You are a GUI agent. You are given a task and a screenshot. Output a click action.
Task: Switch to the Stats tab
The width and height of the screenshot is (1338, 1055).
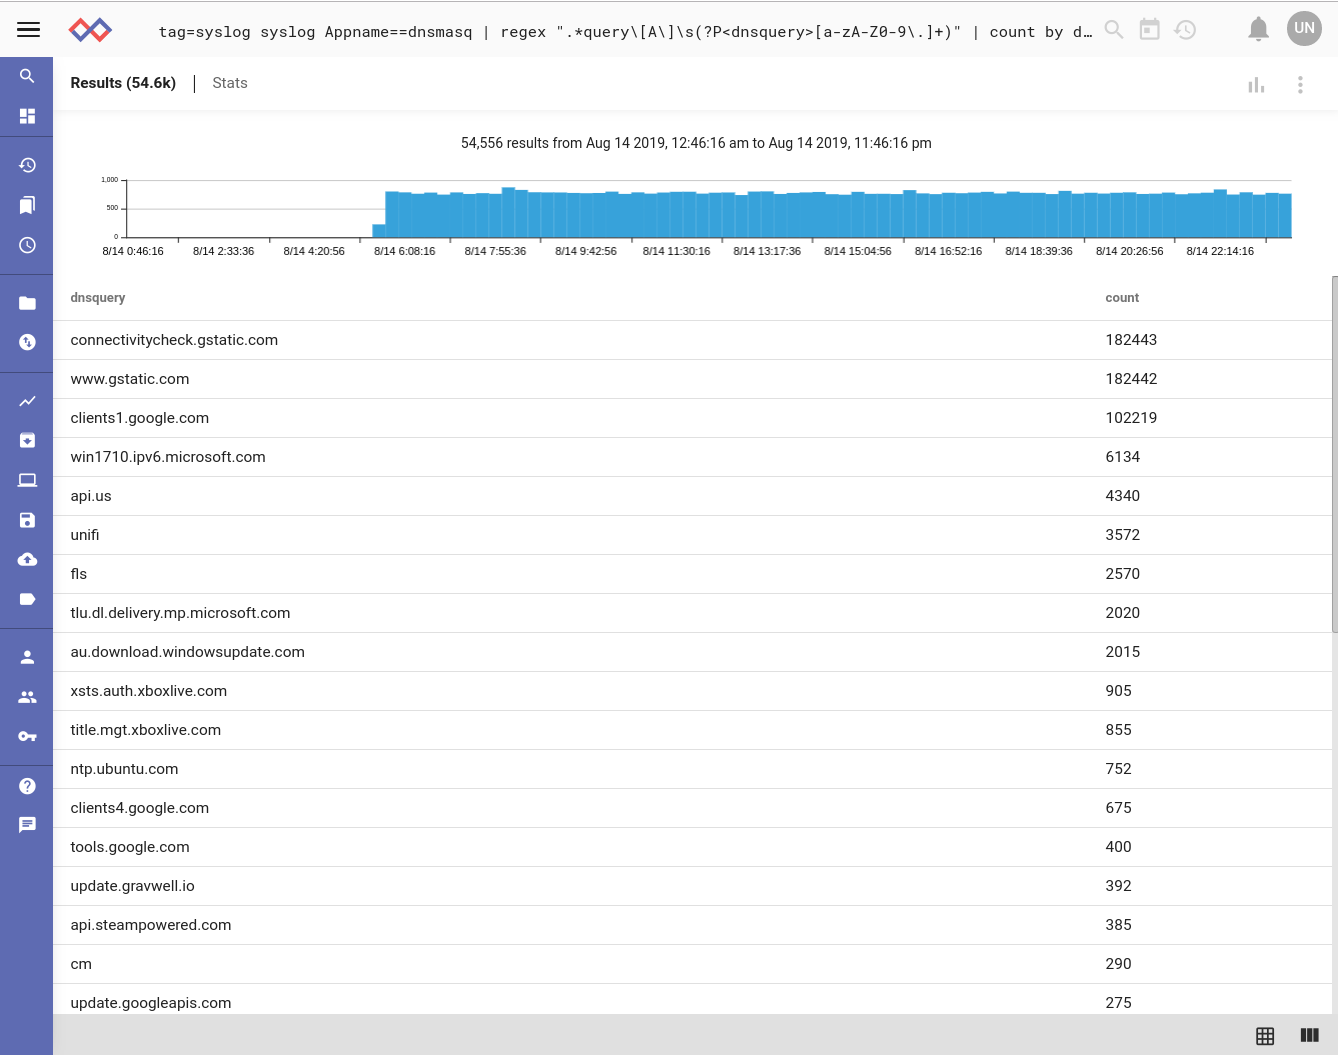[230, 83]
